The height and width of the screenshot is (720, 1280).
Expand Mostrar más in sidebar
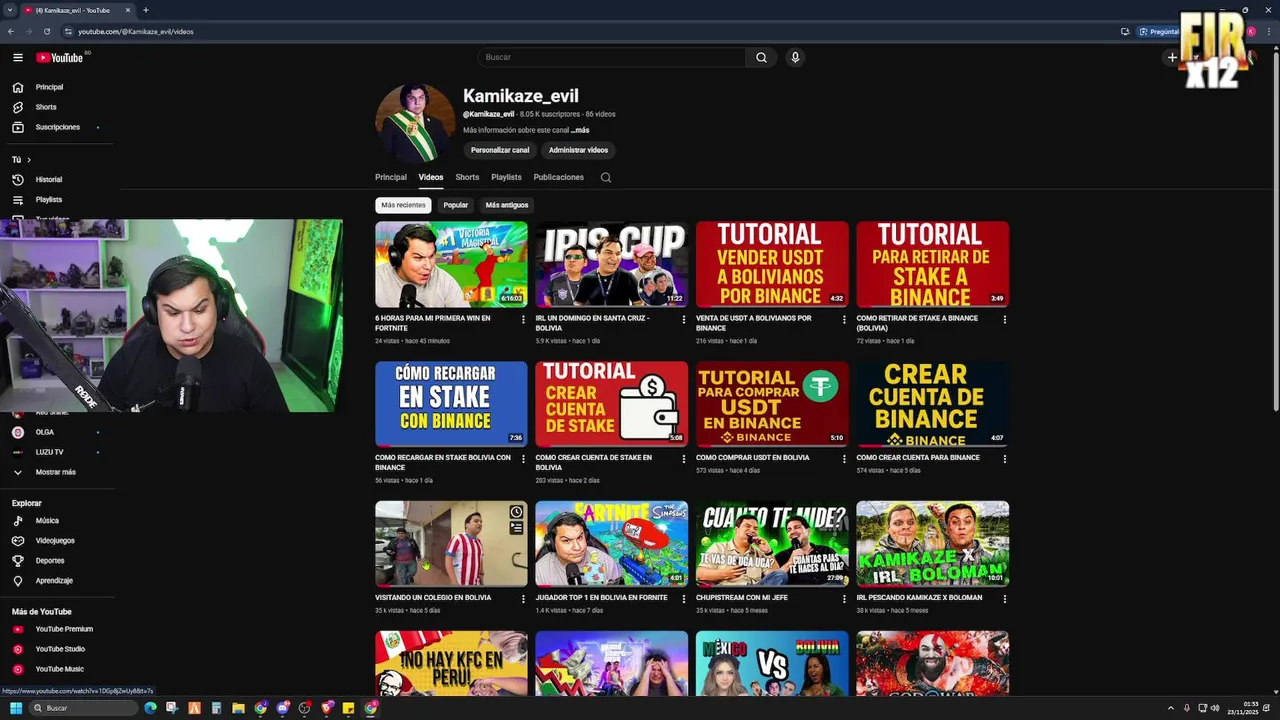tap(57, 472)
